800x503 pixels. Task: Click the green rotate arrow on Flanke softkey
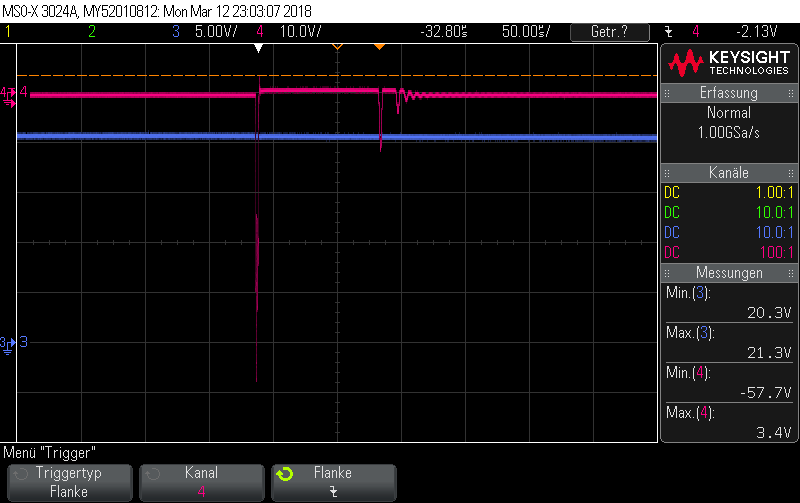(x=285, y=474)
